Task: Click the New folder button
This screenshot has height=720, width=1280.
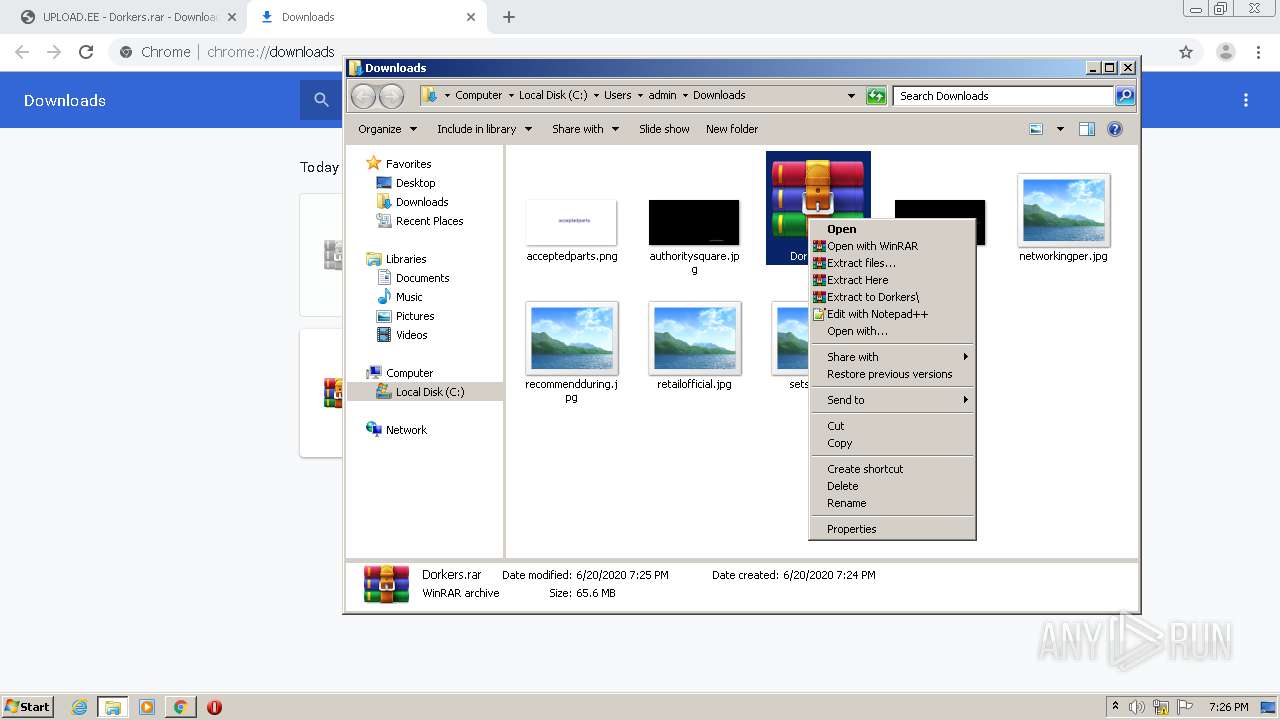Action: (732, 129)
